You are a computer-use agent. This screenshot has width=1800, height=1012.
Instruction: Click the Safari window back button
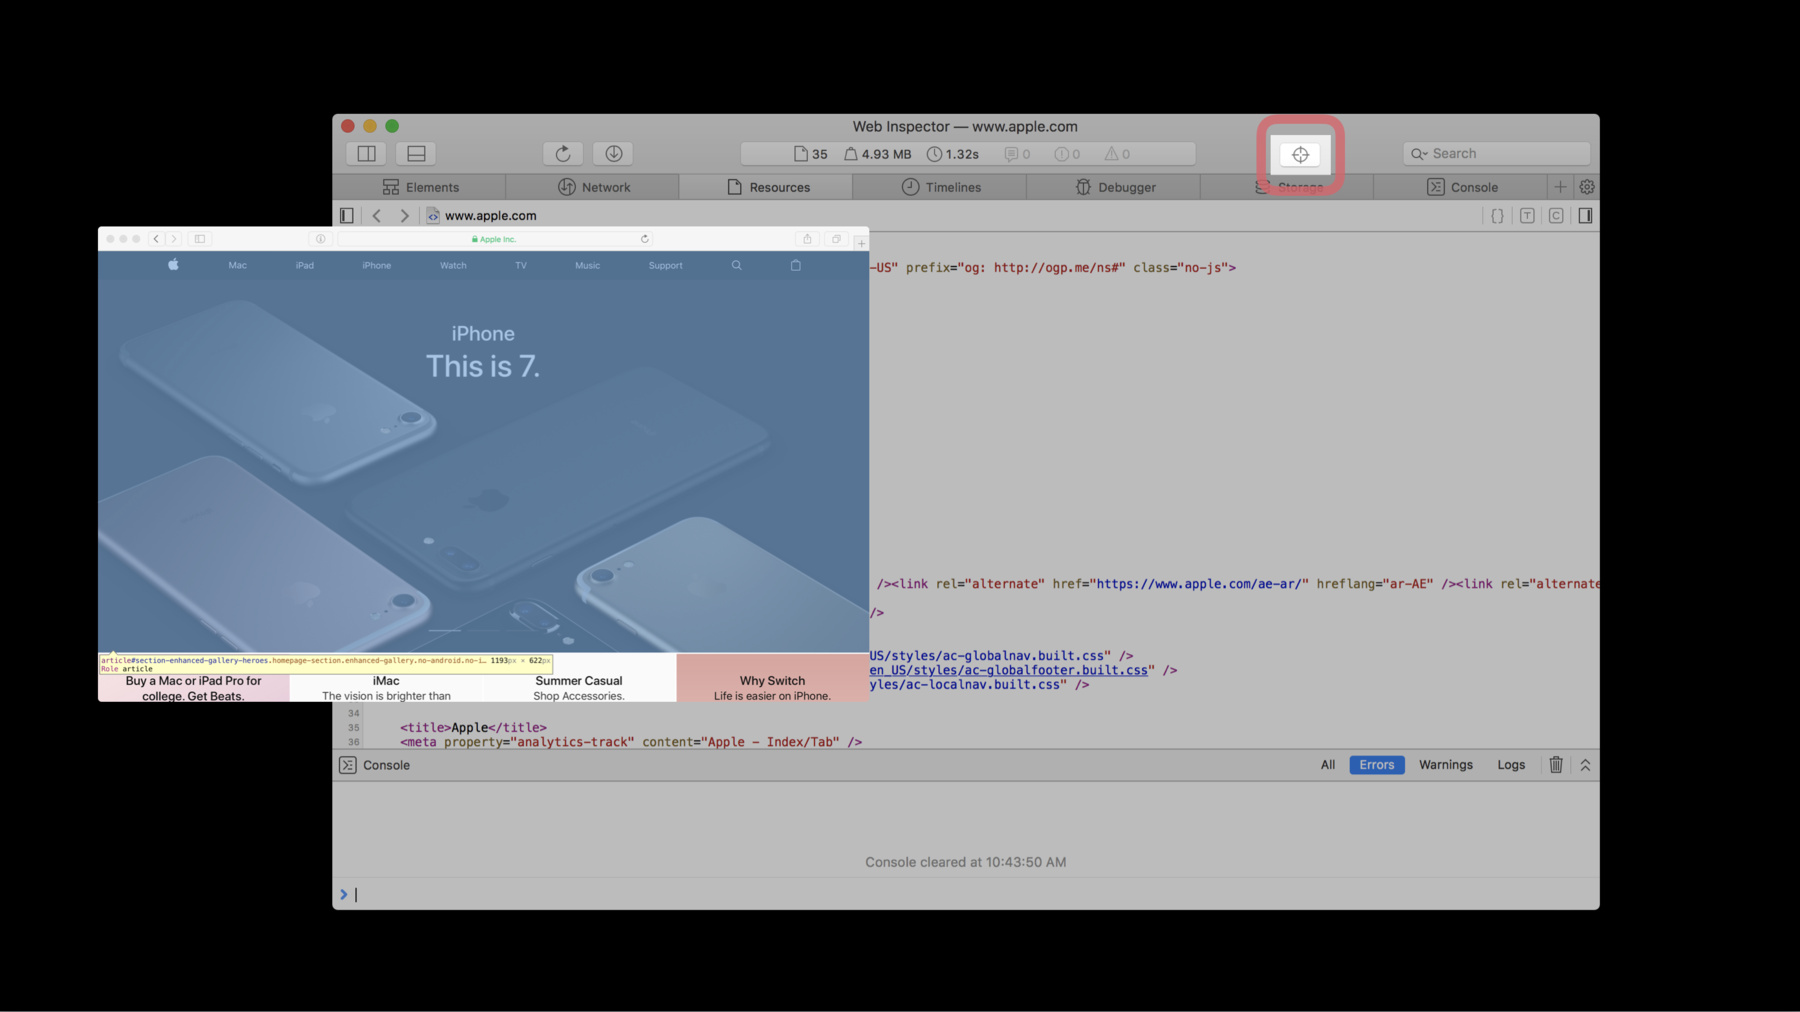coord(156,239)
